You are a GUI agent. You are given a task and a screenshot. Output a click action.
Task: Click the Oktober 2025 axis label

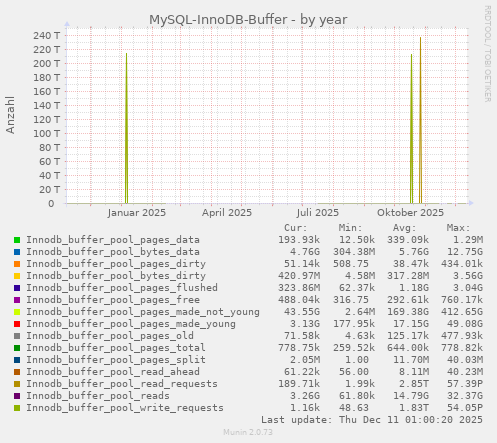(410, 213)
